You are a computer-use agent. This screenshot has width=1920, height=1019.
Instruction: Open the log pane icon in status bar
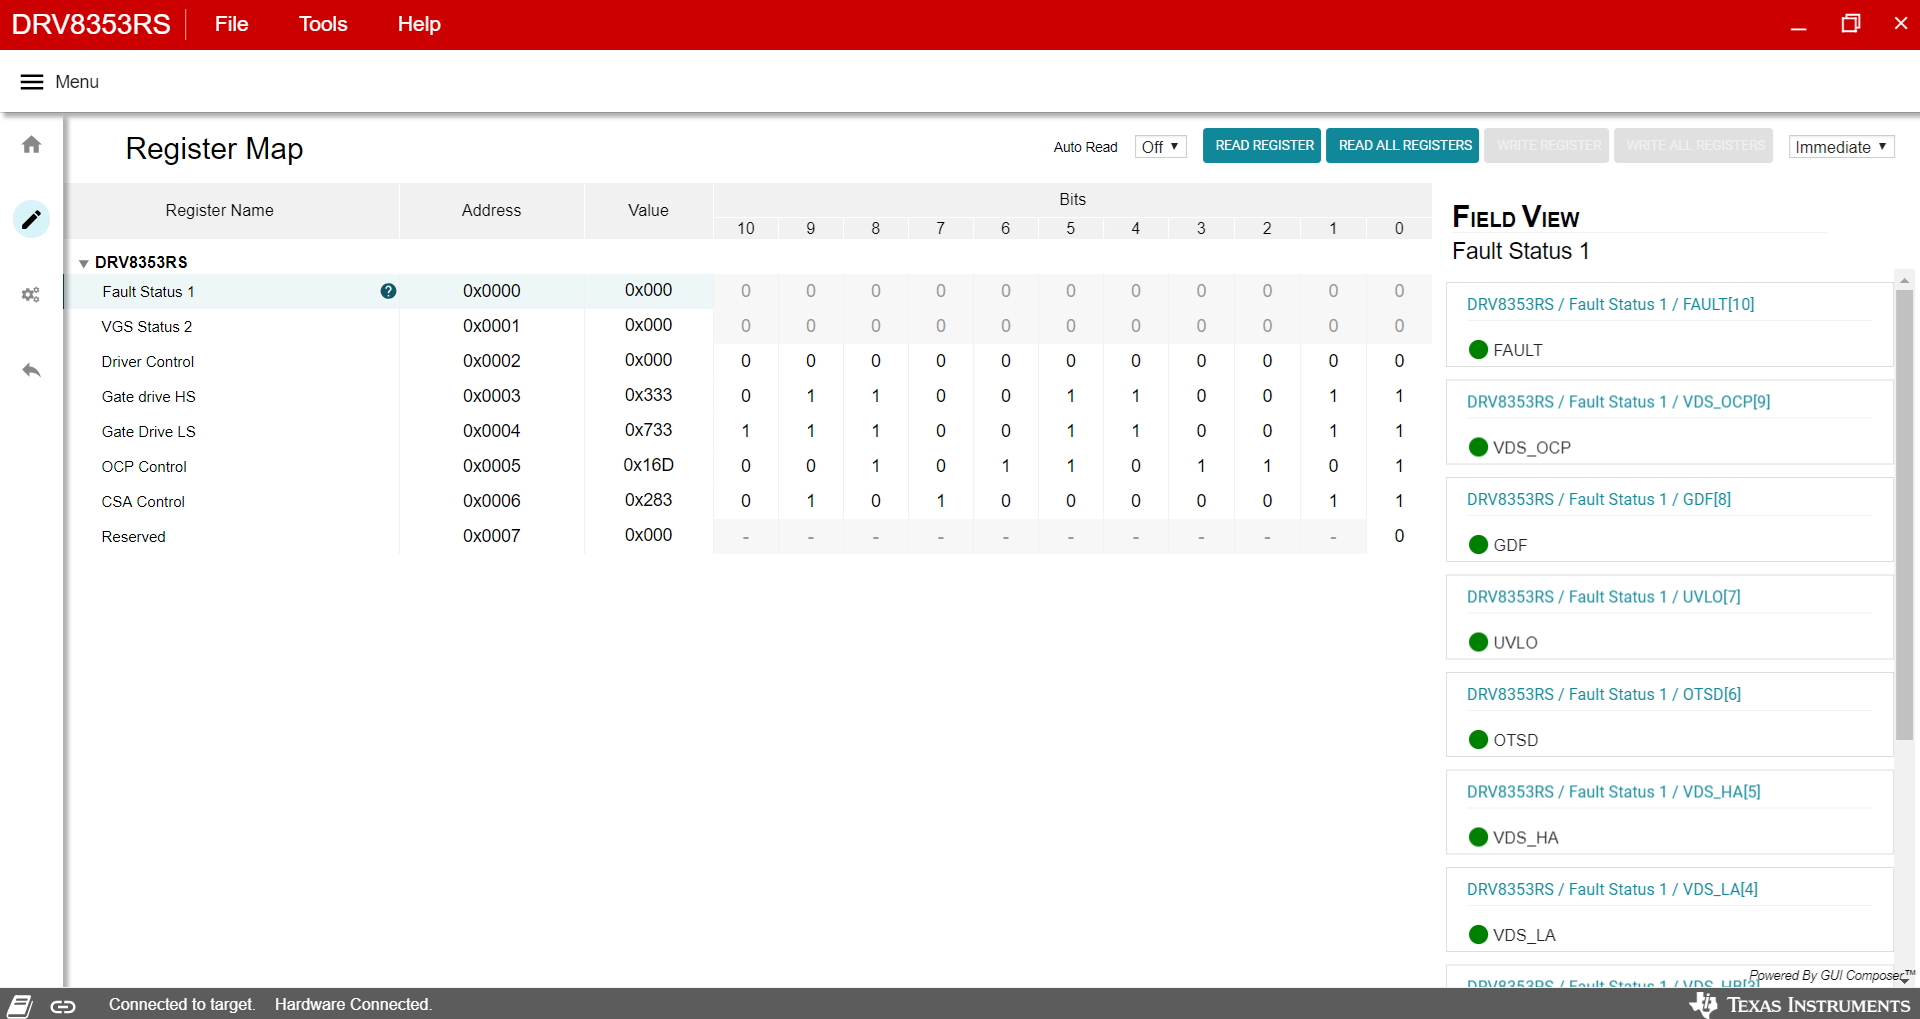pyautogui.click(x=20, y=1006)
